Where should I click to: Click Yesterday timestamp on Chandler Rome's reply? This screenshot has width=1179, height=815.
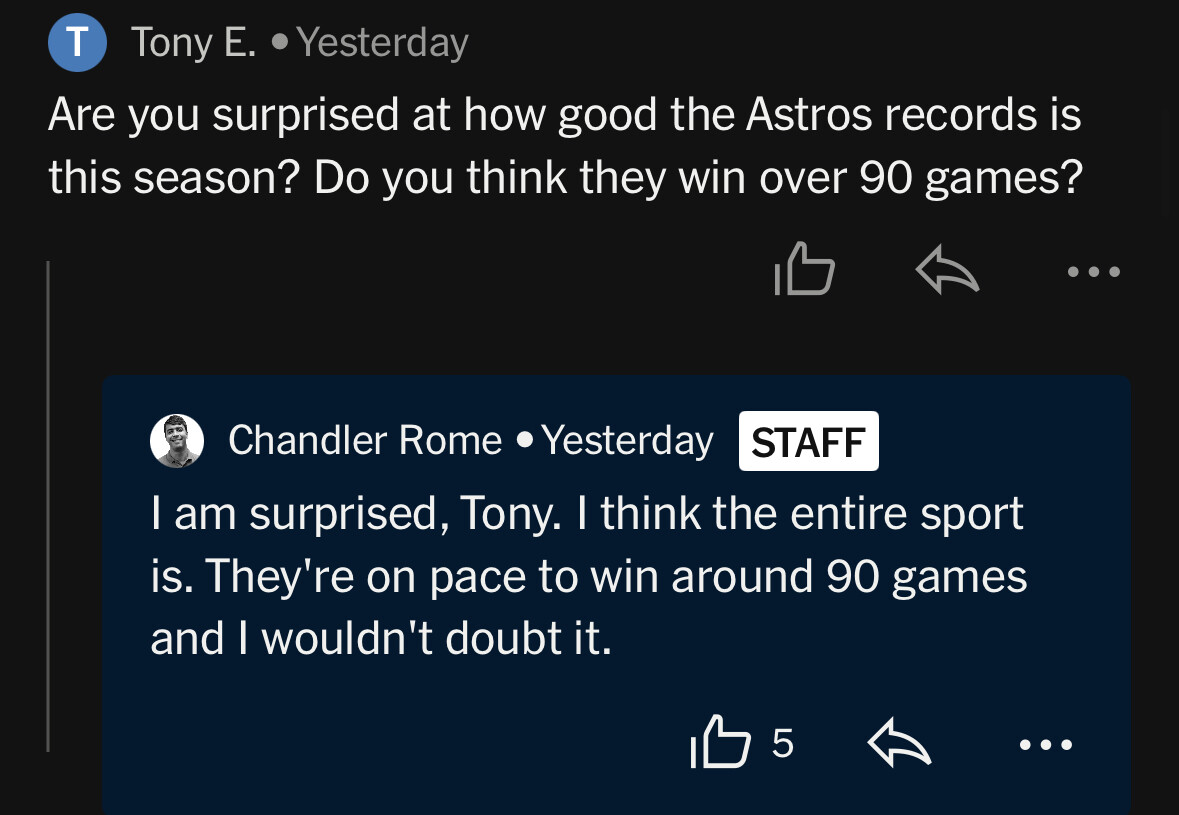pos(627,441)
